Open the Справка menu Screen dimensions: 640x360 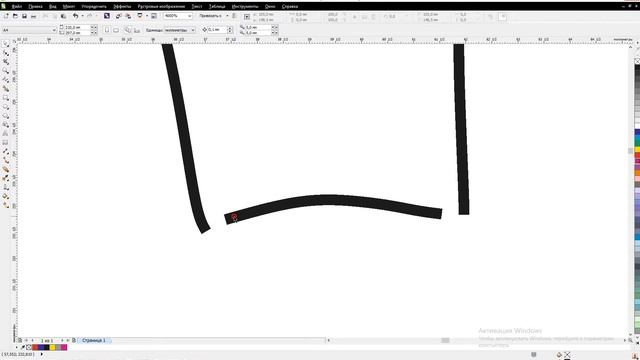[x=290, y=6]
